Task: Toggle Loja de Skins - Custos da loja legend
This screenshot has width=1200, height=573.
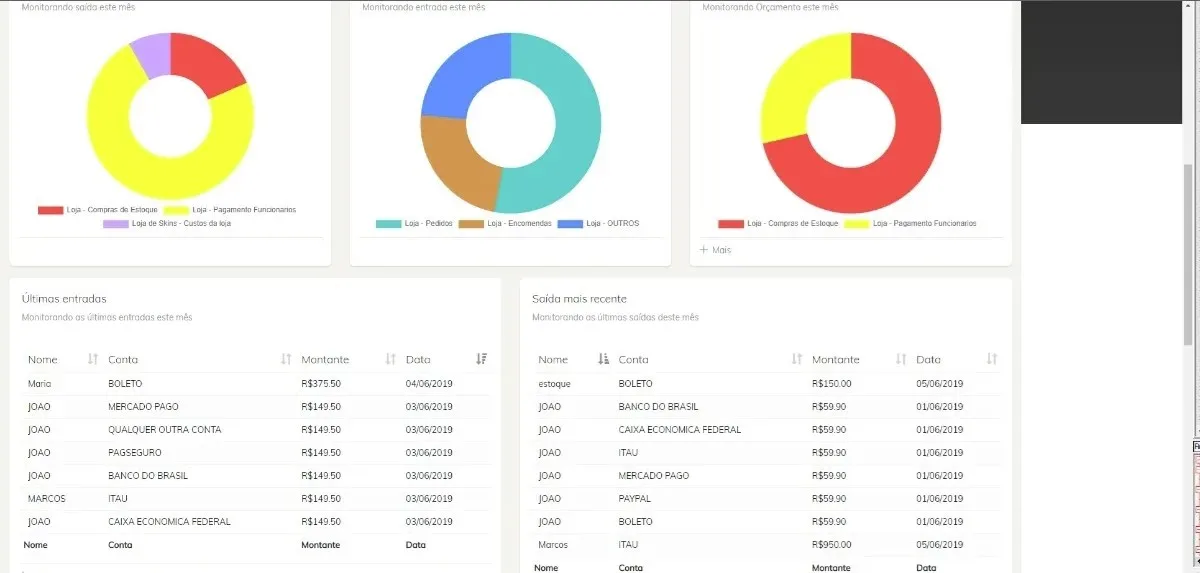Action: pyautogui.click(x=166, y=223)
